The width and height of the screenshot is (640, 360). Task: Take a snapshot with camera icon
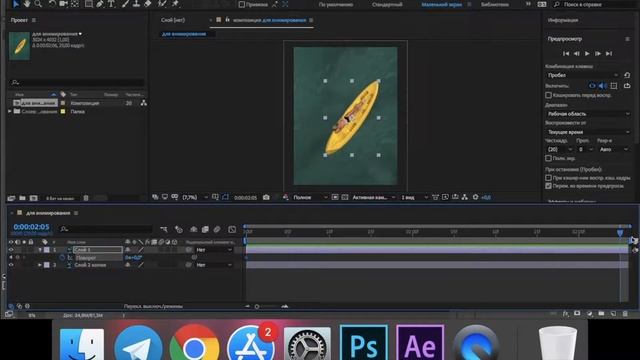click(x=266, y=197)
